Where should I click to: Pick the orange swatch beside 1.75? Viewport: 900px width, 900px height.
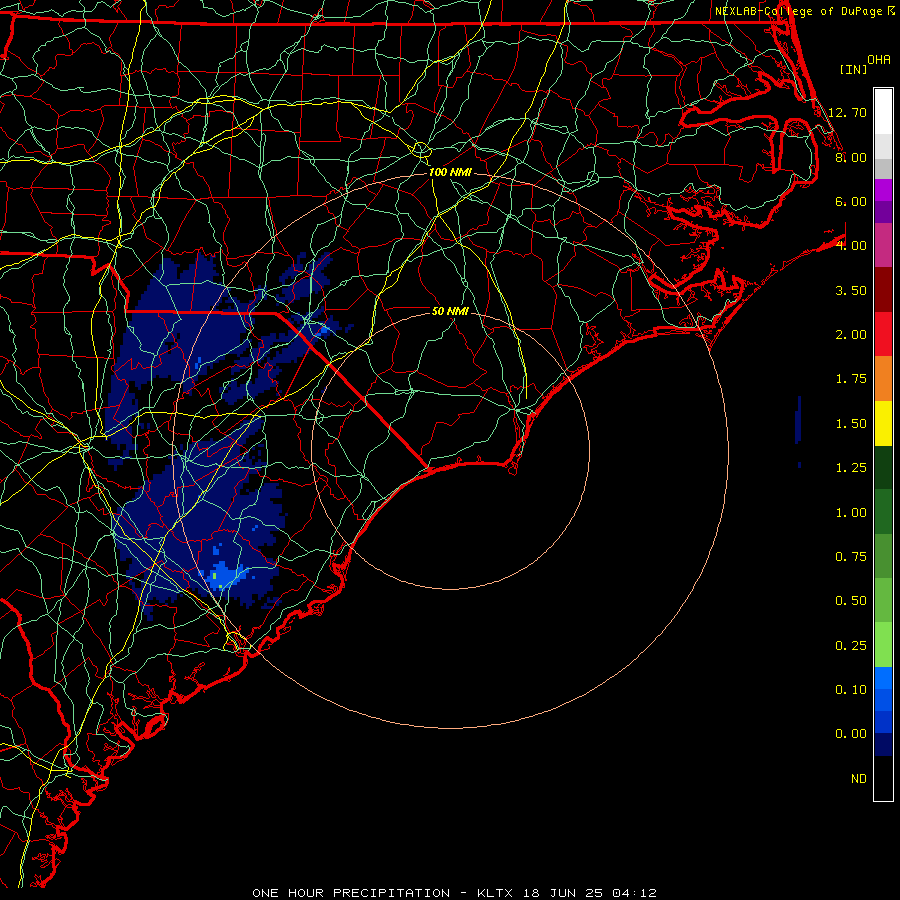(883, 379)
